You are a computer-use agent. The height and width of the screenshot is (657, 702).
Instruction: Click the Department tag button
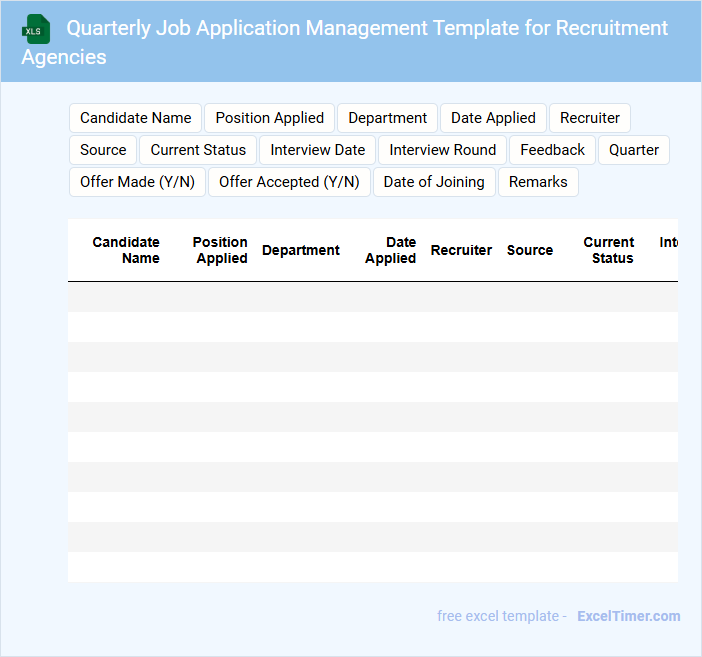(x=387, y=118)
